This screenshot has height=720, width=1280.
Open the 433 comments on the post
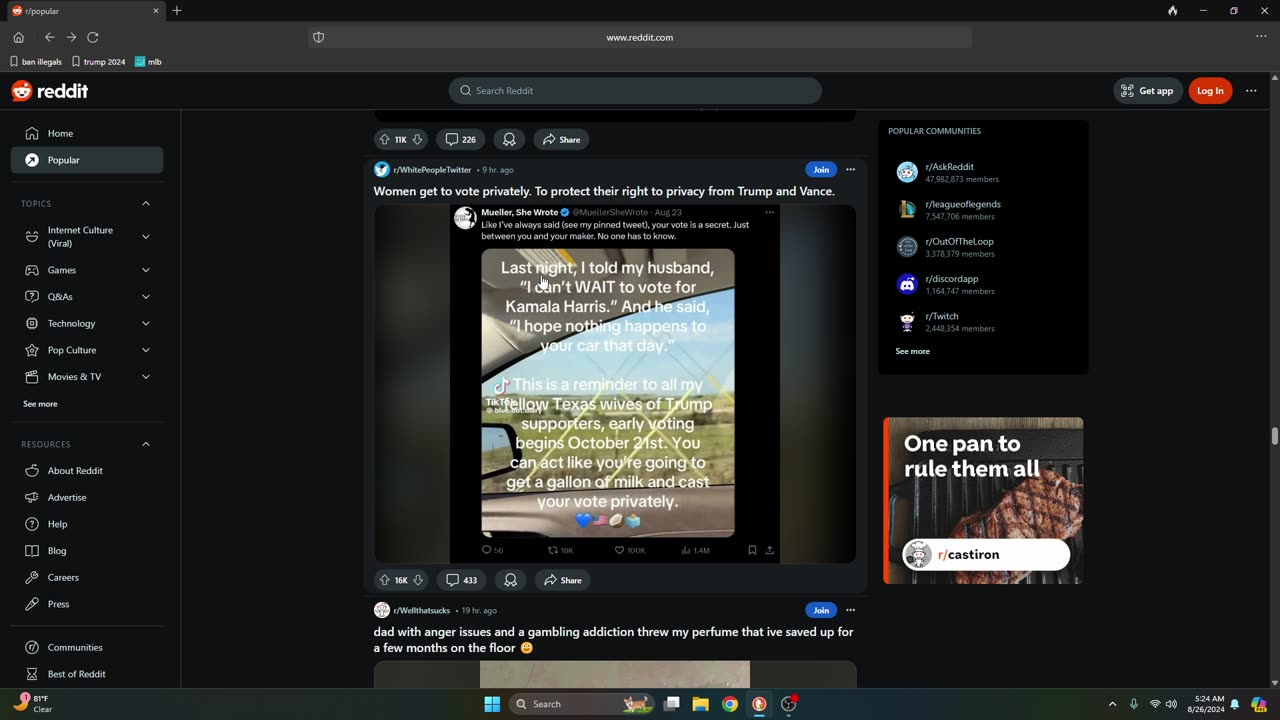coord(461,580)
